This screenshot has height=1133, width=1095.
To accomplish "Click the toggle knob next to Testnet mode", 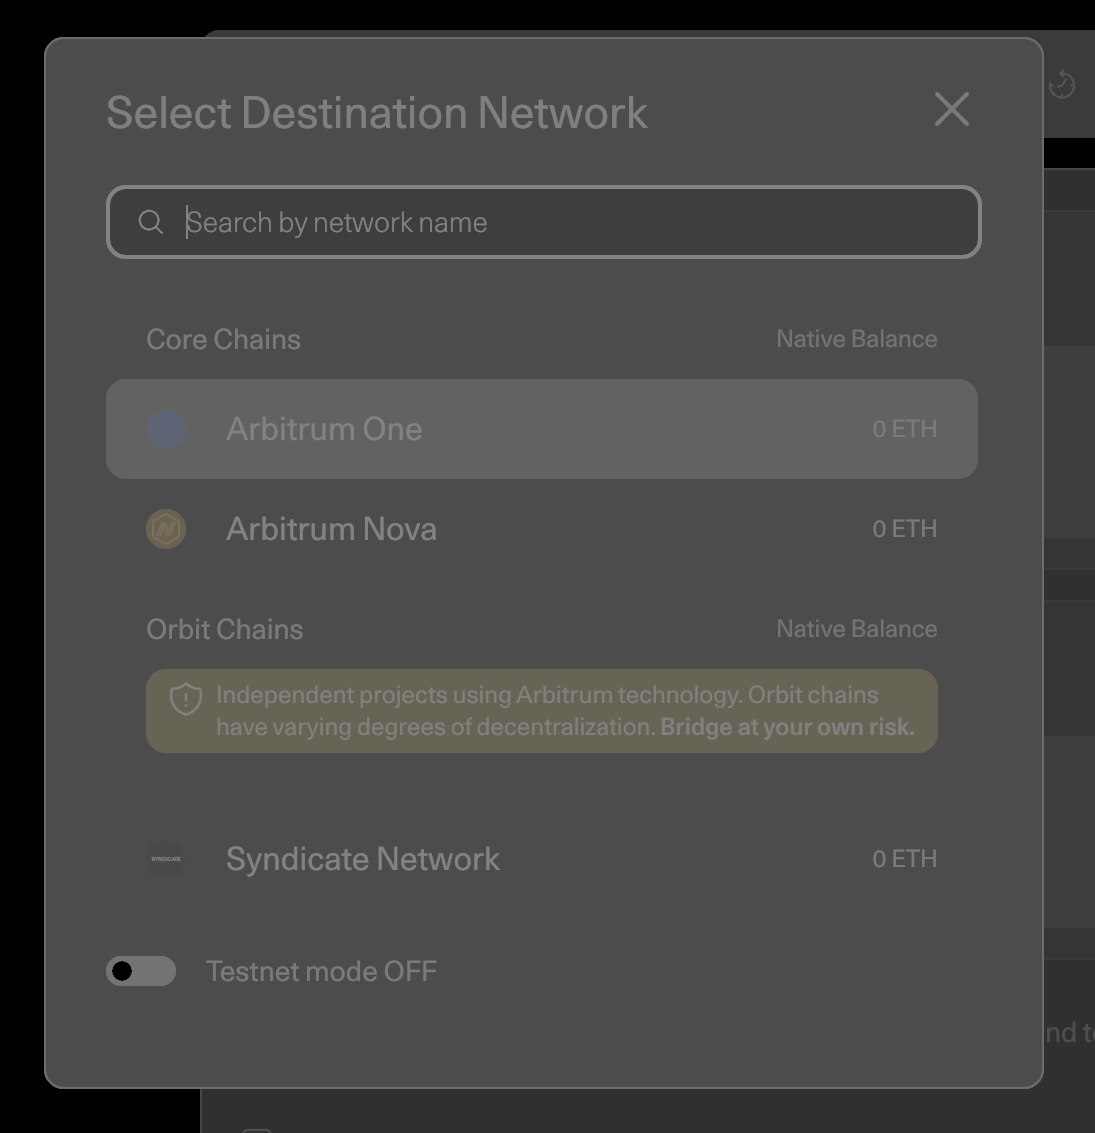I will tap(125, 971).
